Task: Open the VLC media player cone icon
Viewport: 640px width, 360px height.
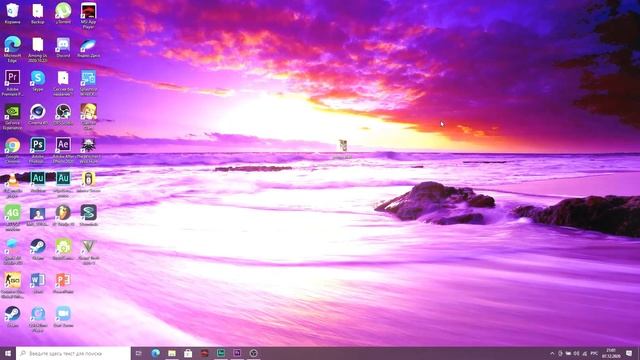Action: click(12, 180)
